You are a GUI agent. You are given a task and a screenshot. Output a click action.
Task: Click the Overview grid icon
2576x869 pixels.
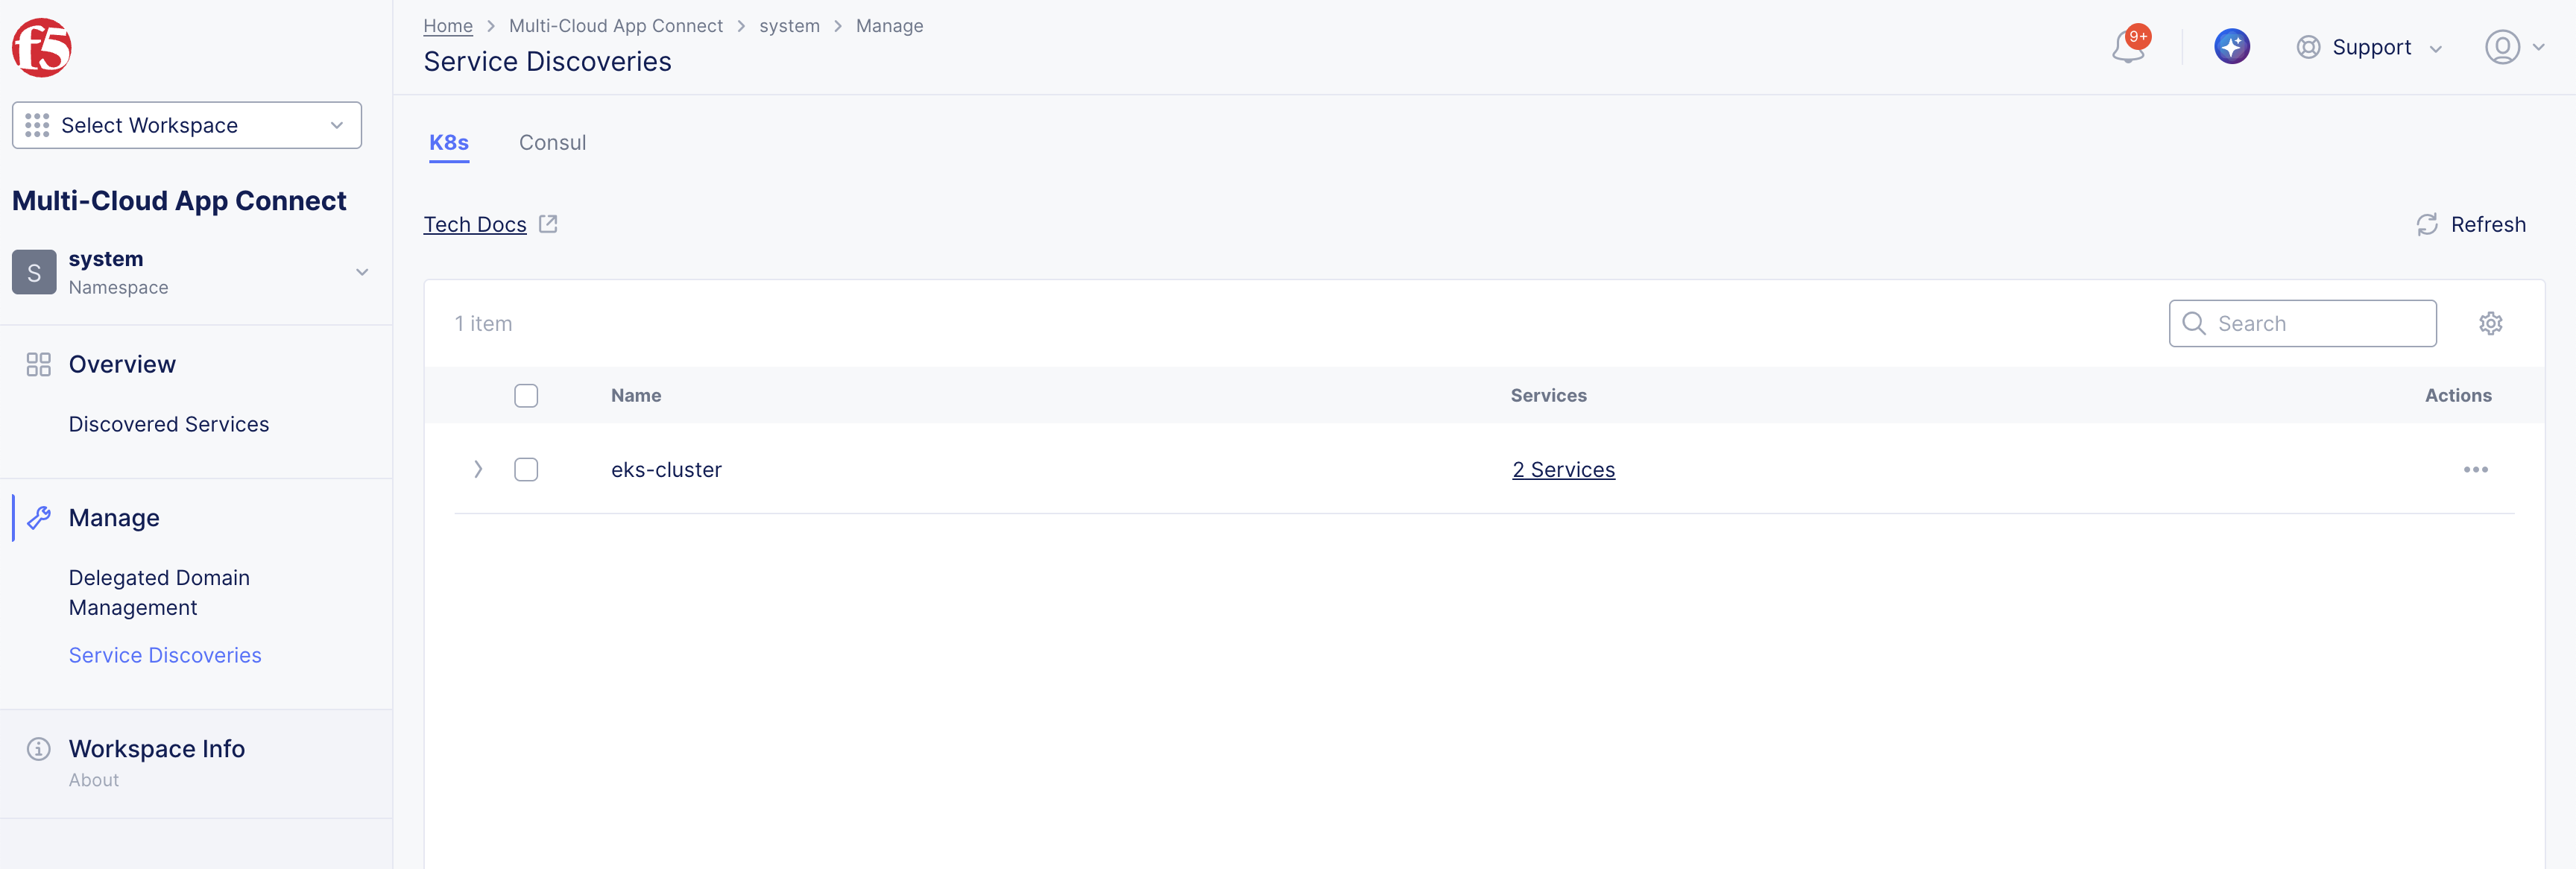(x=38, y=364)
